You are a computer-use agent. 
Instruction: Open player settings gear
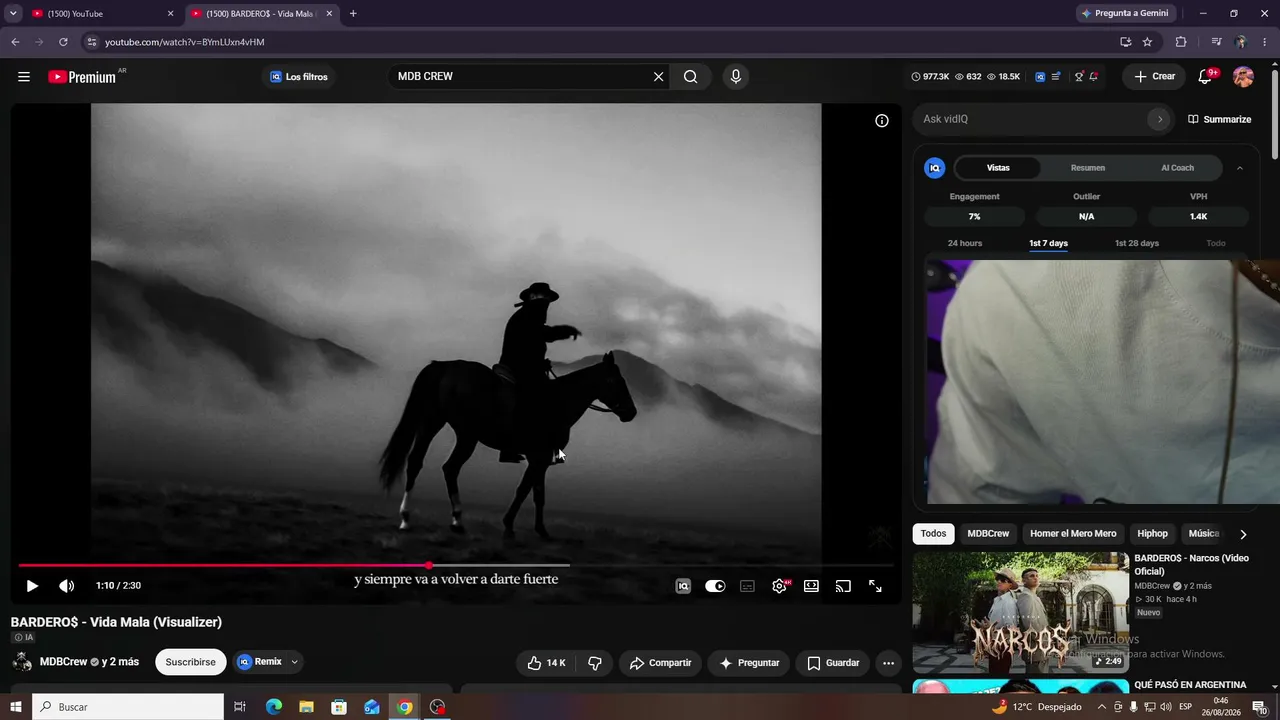(x=779, y=586)
